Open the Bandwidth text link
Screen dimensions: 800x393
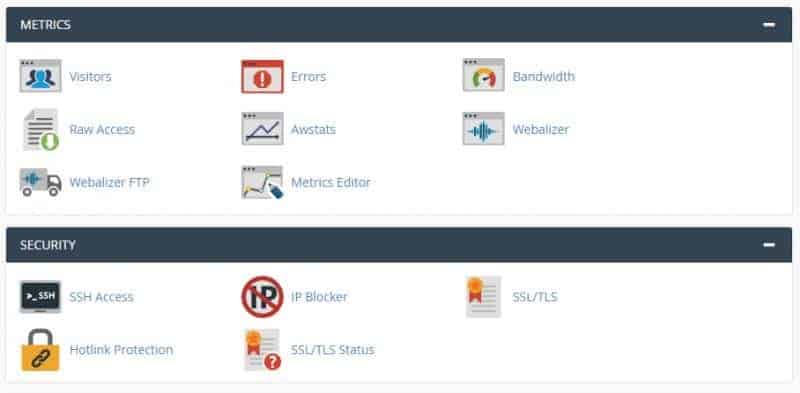[x=544, y=77]
